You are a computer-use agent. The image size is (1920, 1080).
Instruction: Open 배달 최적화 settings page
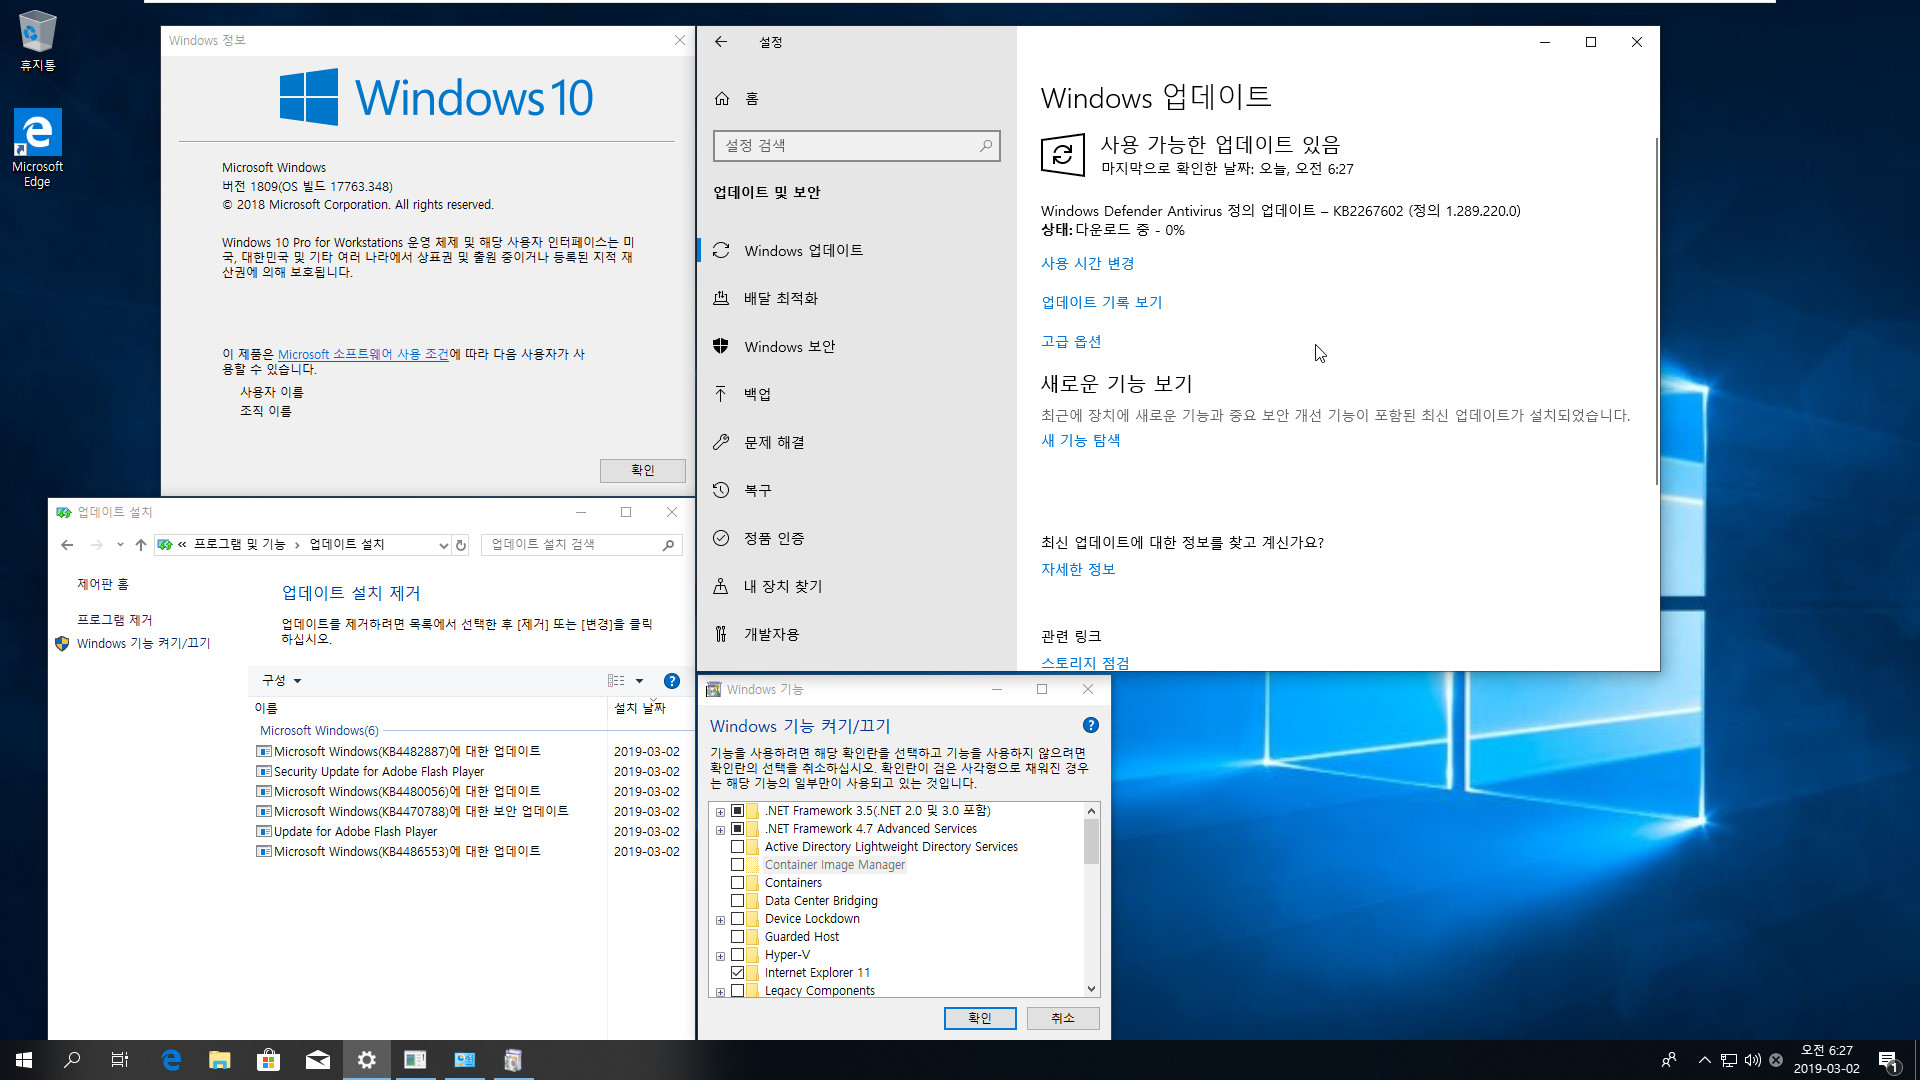click(x=857, y=299)
